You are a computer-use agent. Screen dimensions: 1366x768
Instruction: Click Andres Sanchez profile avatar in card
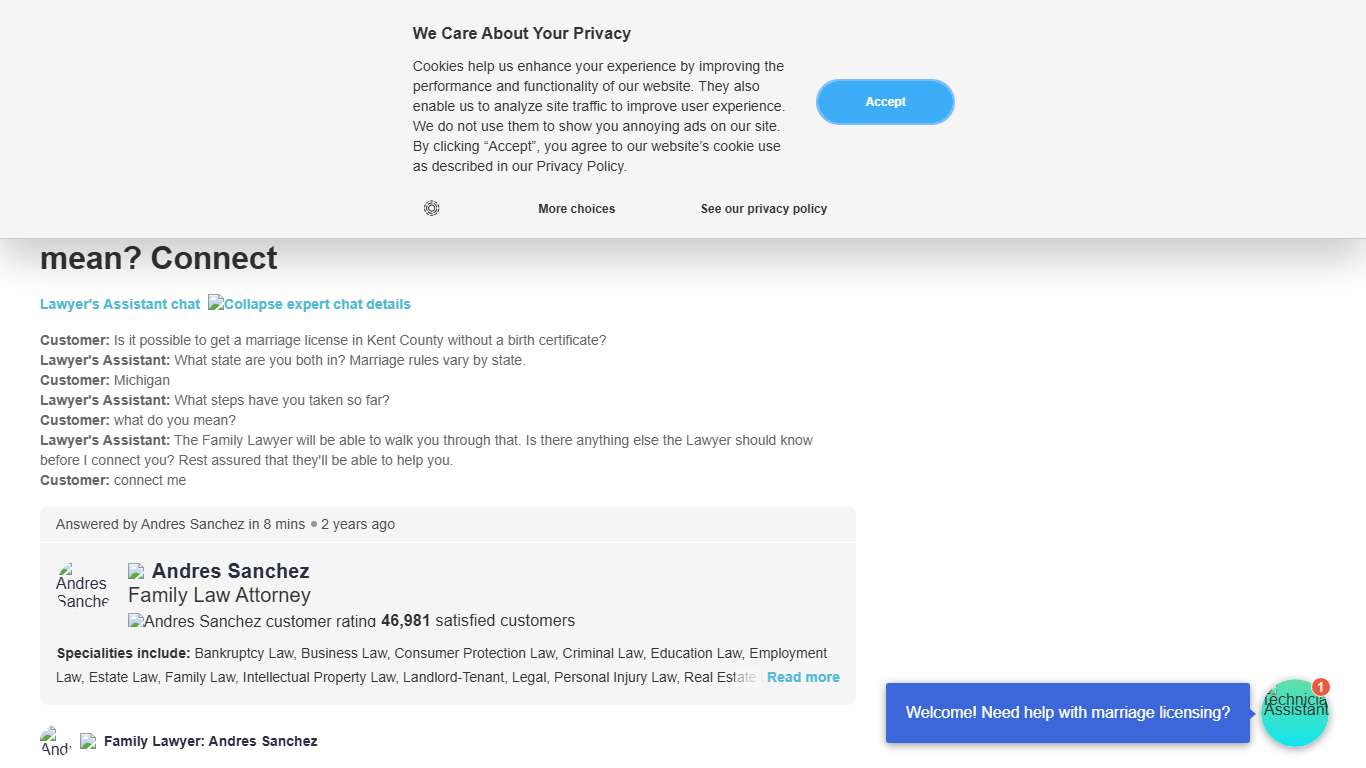point(82,585)
